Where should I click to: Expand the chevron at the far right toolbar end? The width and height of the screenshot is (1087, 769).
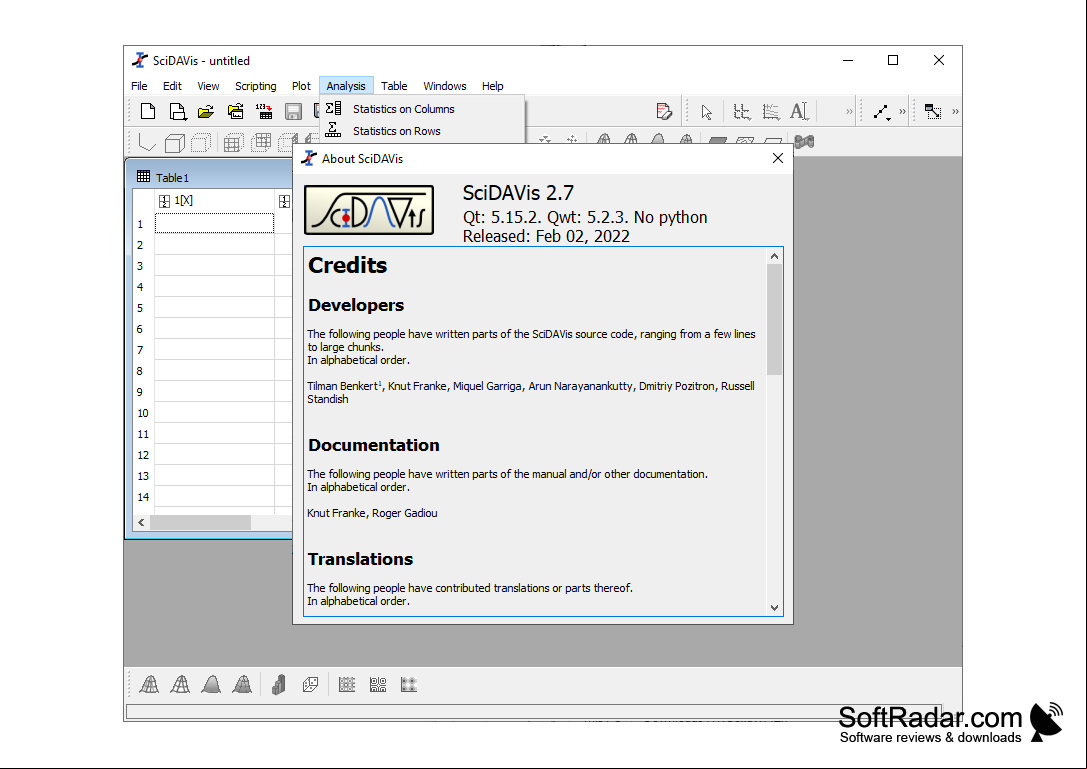(x=955, y=112)
